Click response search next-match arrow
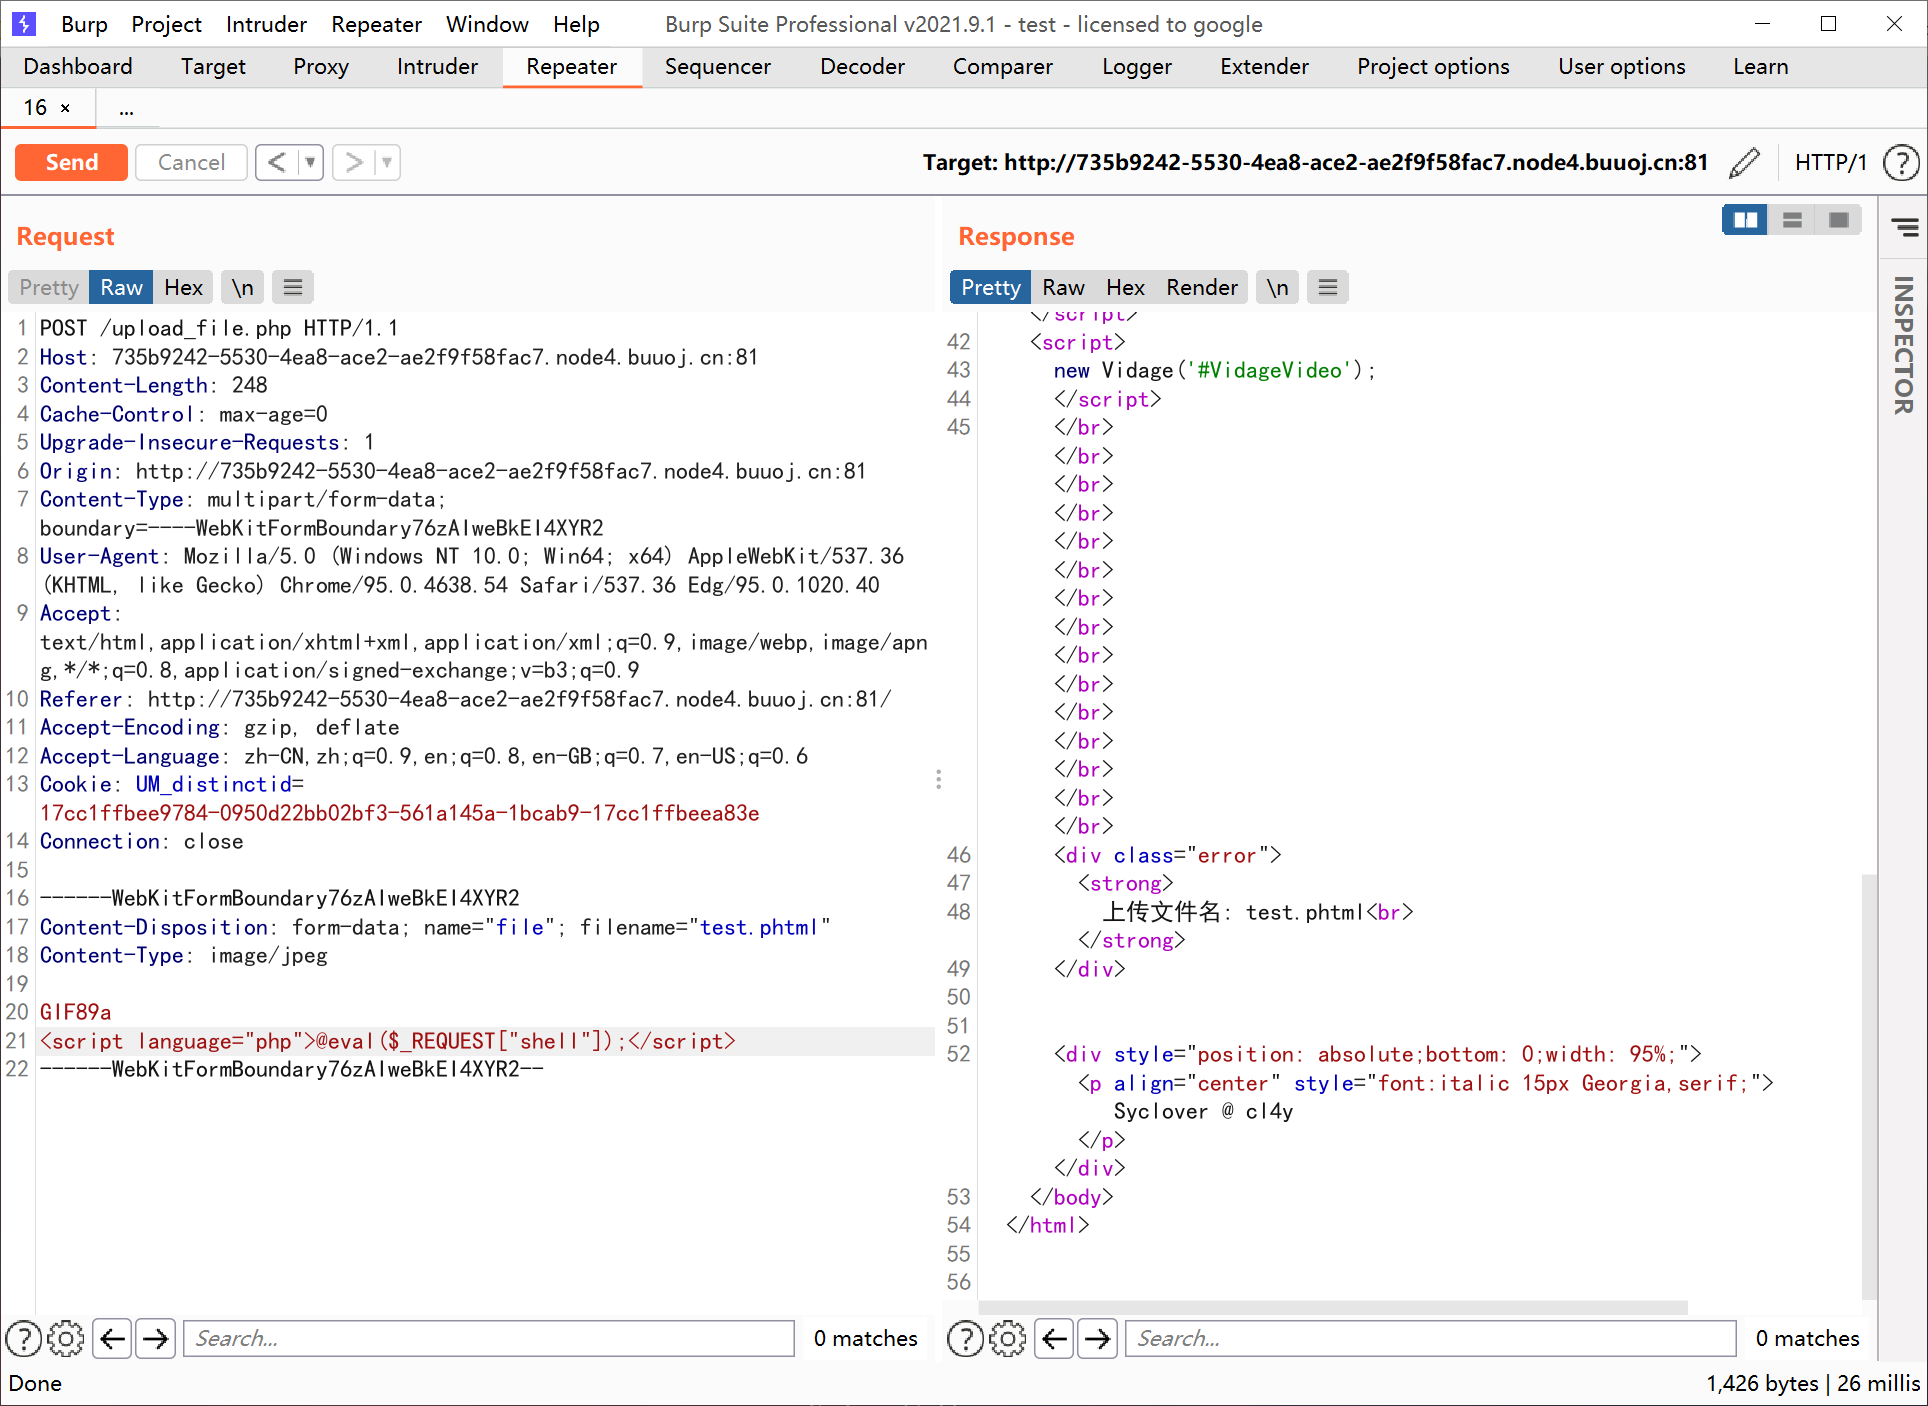This screenshot has width=1928, height=1406. click(1098, 1338)
